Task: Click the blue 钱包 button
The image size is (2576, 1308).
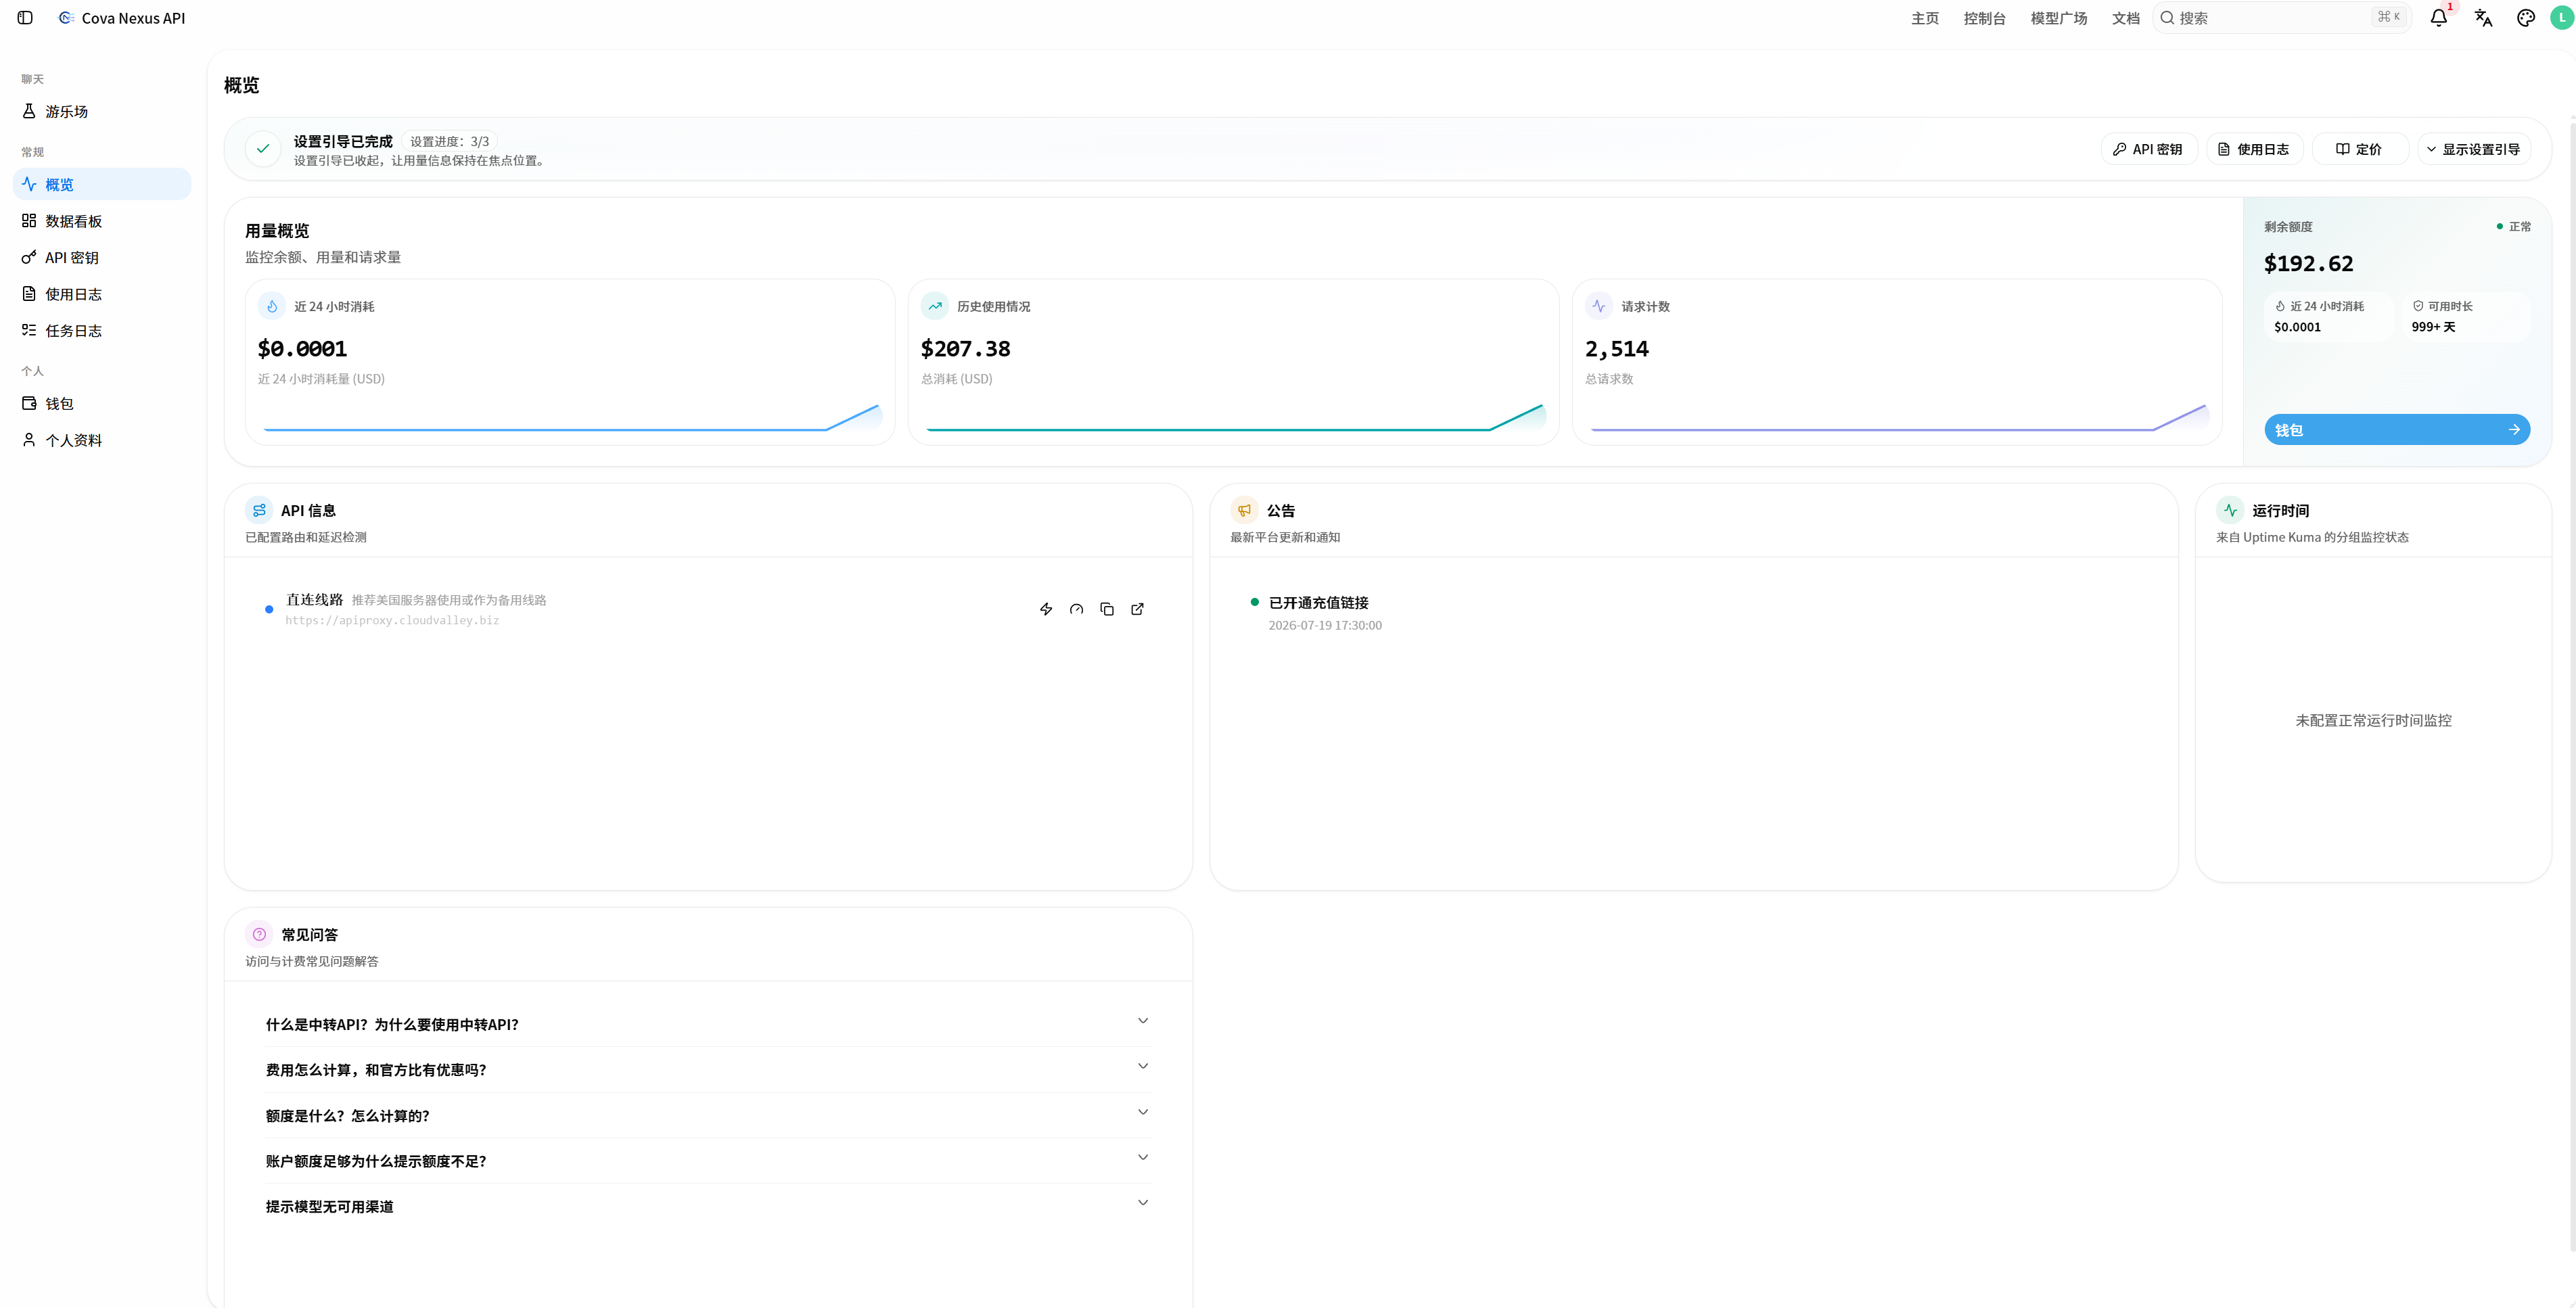Action: click(x=2397, y=430)
